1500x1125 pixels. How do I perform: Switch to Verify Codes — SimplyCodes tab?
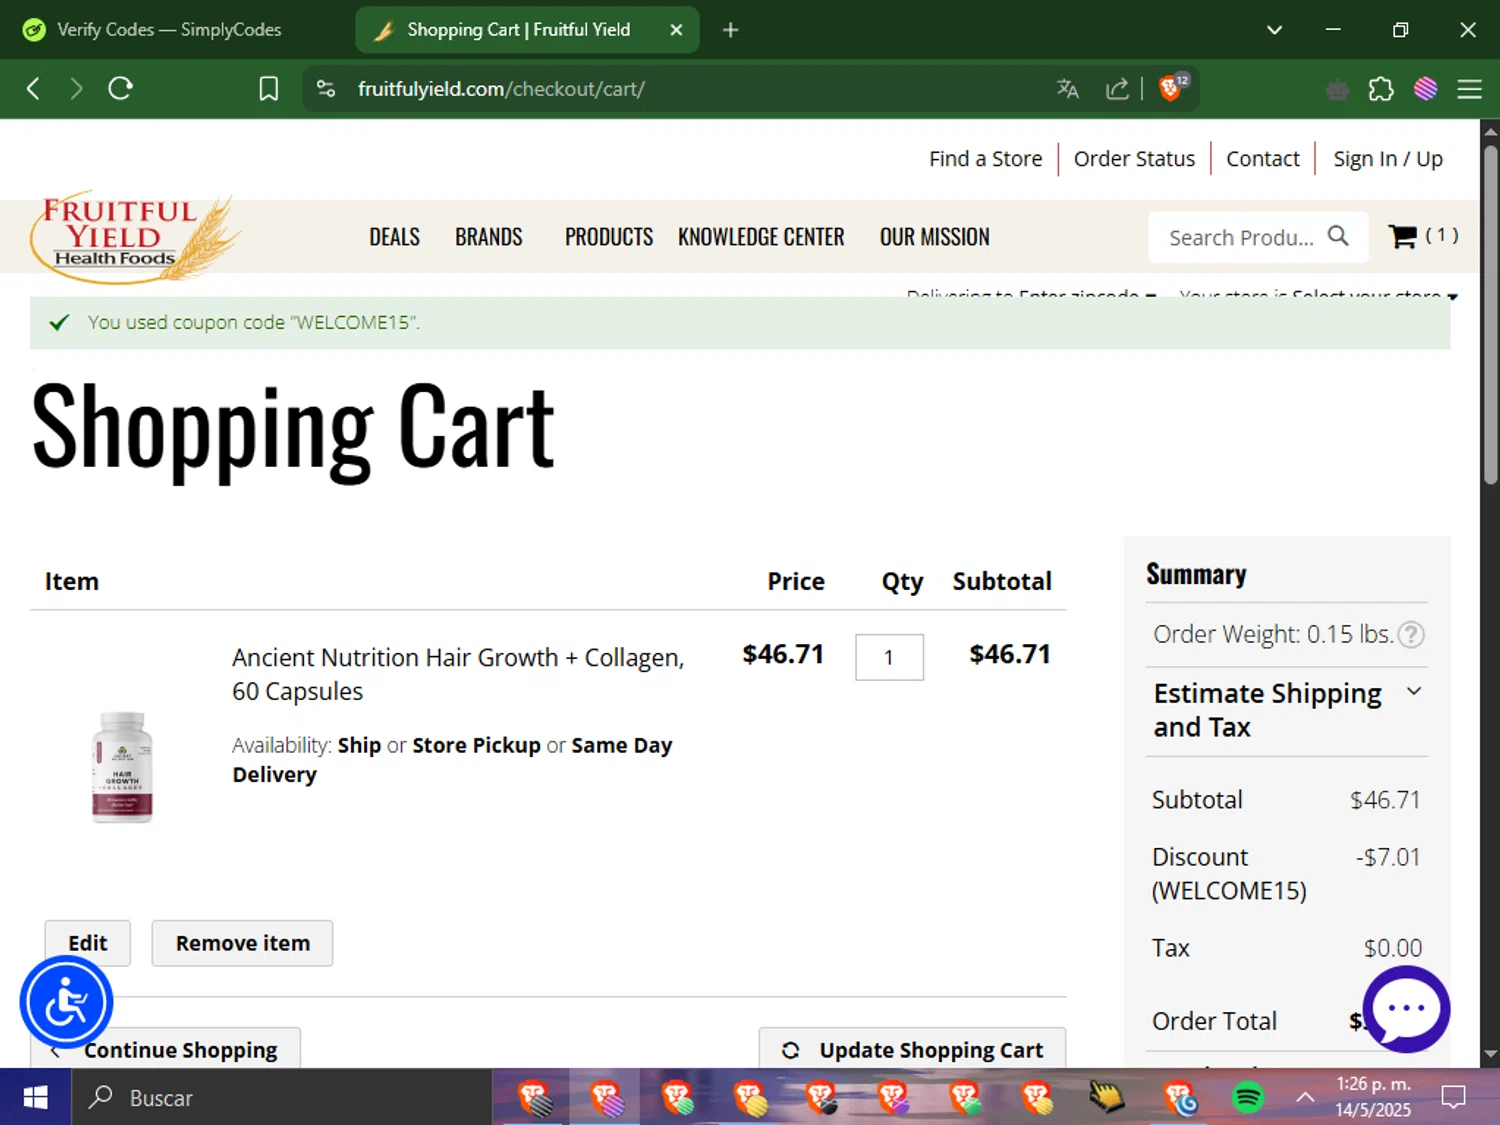(168, 30)
